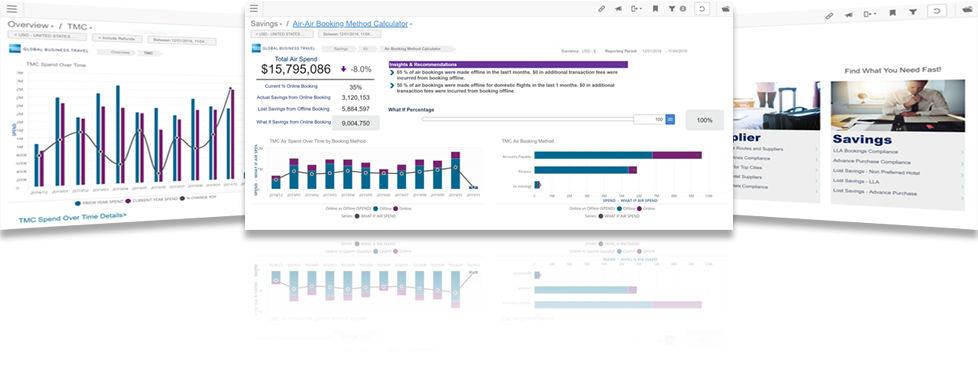Open the folder icon in center toolbar

(x=726, y=9)
